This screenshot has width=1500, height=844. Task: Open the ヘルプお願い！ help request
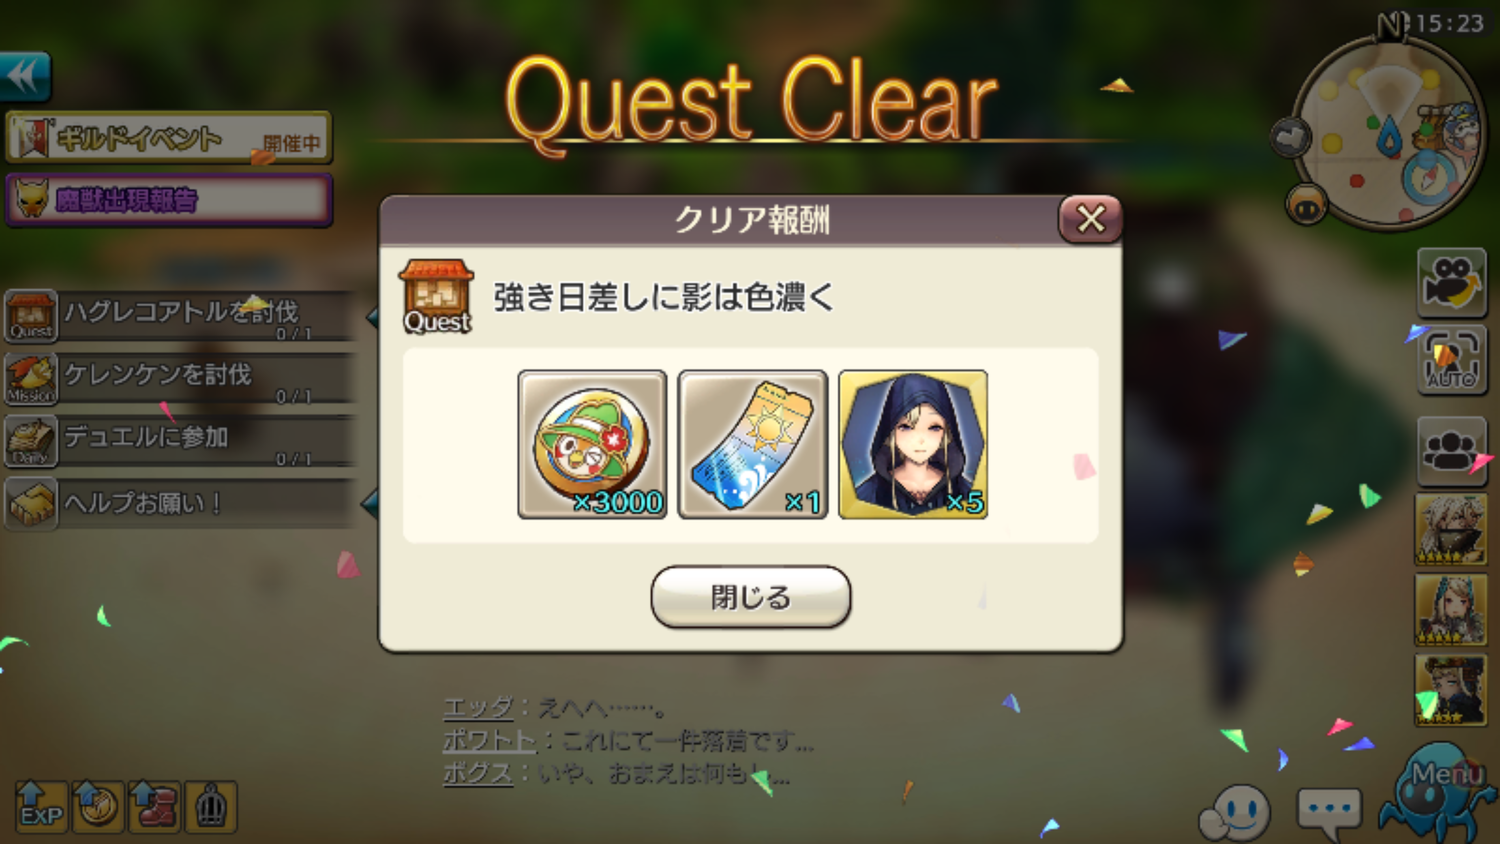[182, 503]
